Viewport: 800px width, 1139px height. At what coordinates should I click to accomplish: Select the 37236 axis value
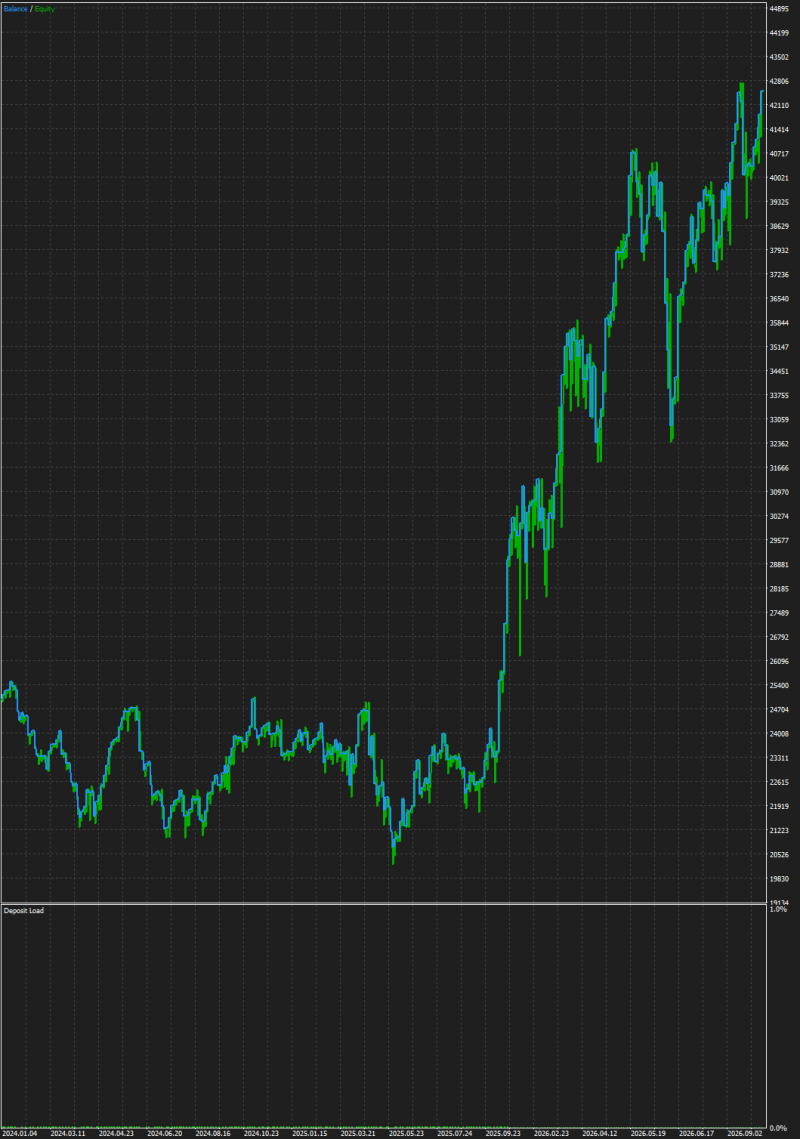point(779,275)
